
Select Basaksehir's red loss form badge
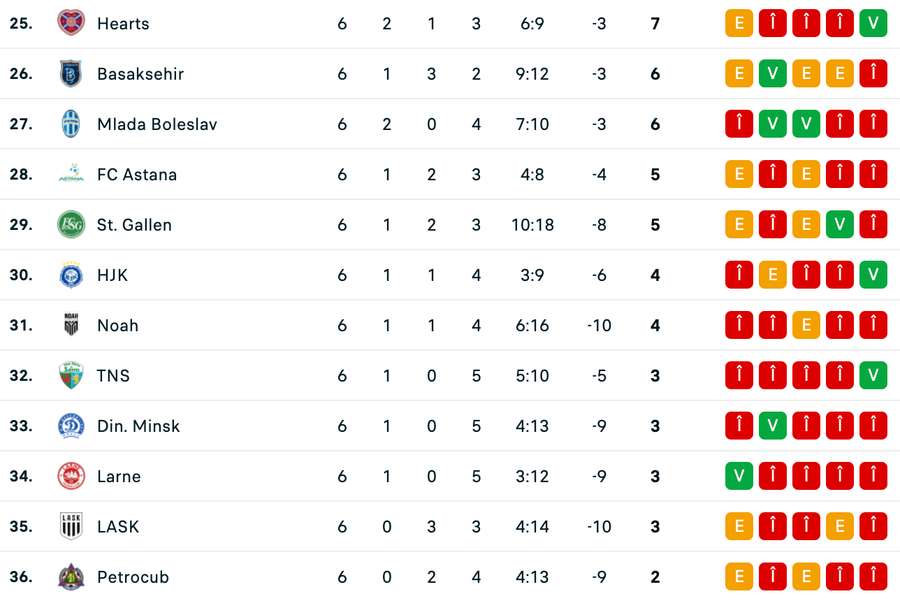click(873, 74)
